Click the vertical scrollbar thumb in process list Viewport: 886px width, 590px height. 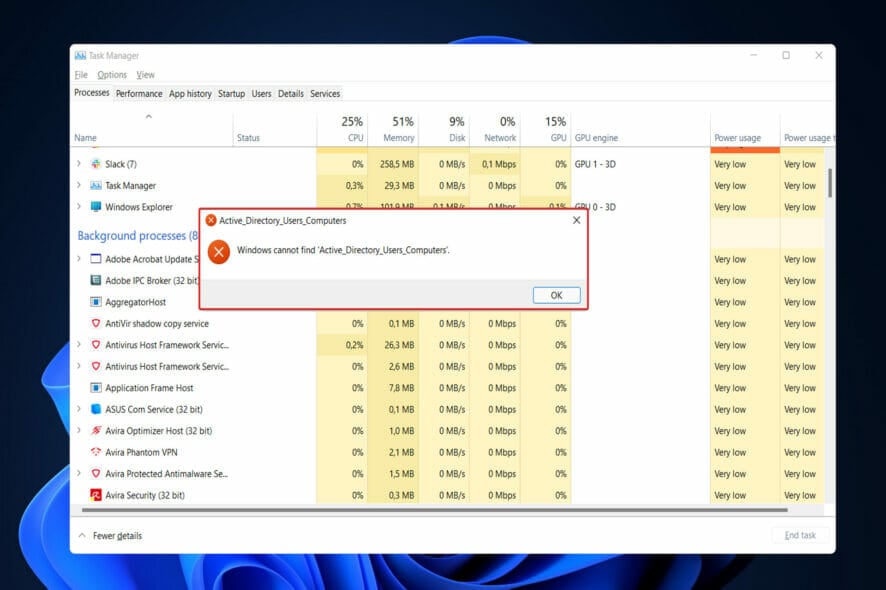829,183
